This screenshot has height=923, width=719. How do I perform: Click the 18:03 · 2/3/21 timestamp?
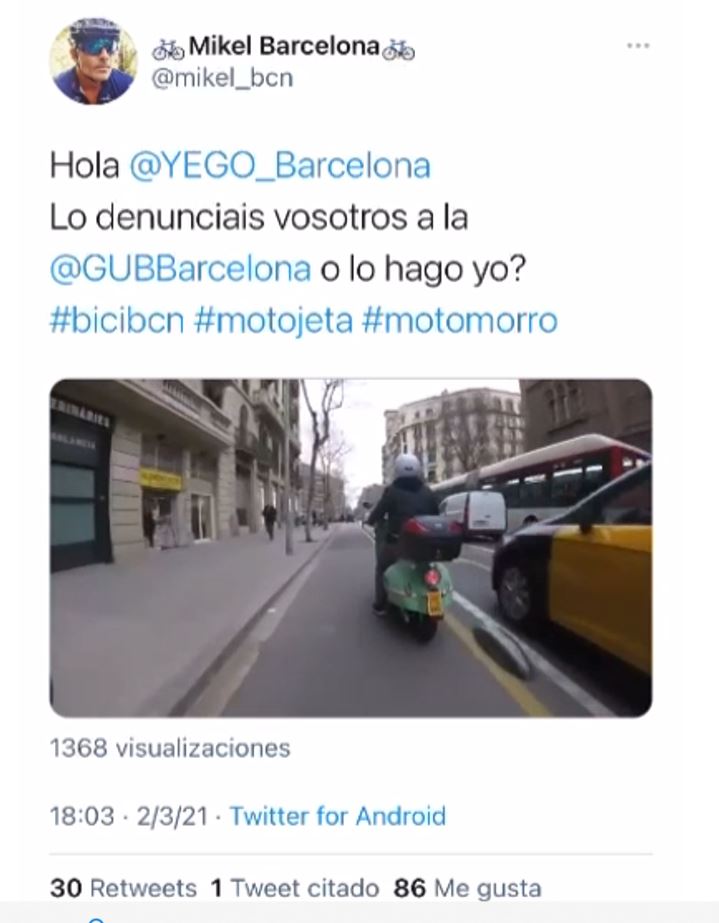click(x=129, y=816)
